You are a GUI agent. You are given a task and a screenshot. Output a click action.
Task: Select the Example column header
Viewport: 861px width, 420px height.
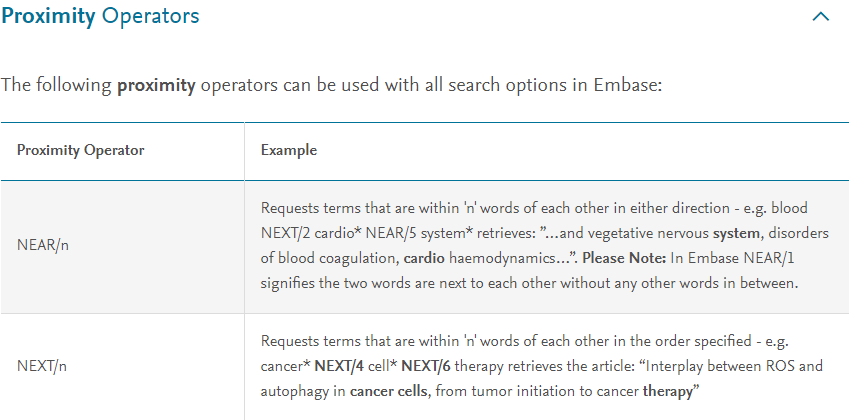point(289,150)
